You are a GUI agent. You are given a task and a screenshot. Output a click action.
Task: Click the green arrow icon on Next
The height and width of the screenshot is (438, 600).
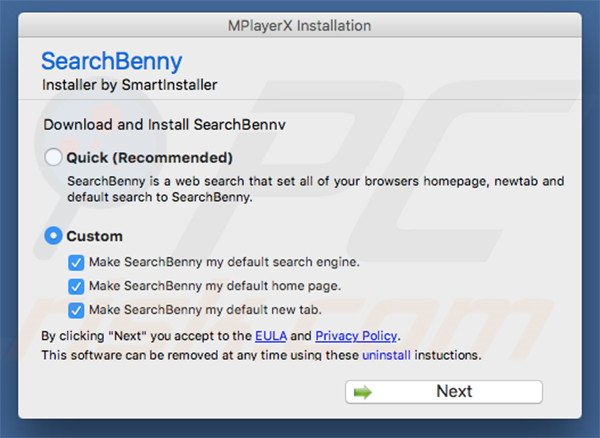click(x=362, y=392)
